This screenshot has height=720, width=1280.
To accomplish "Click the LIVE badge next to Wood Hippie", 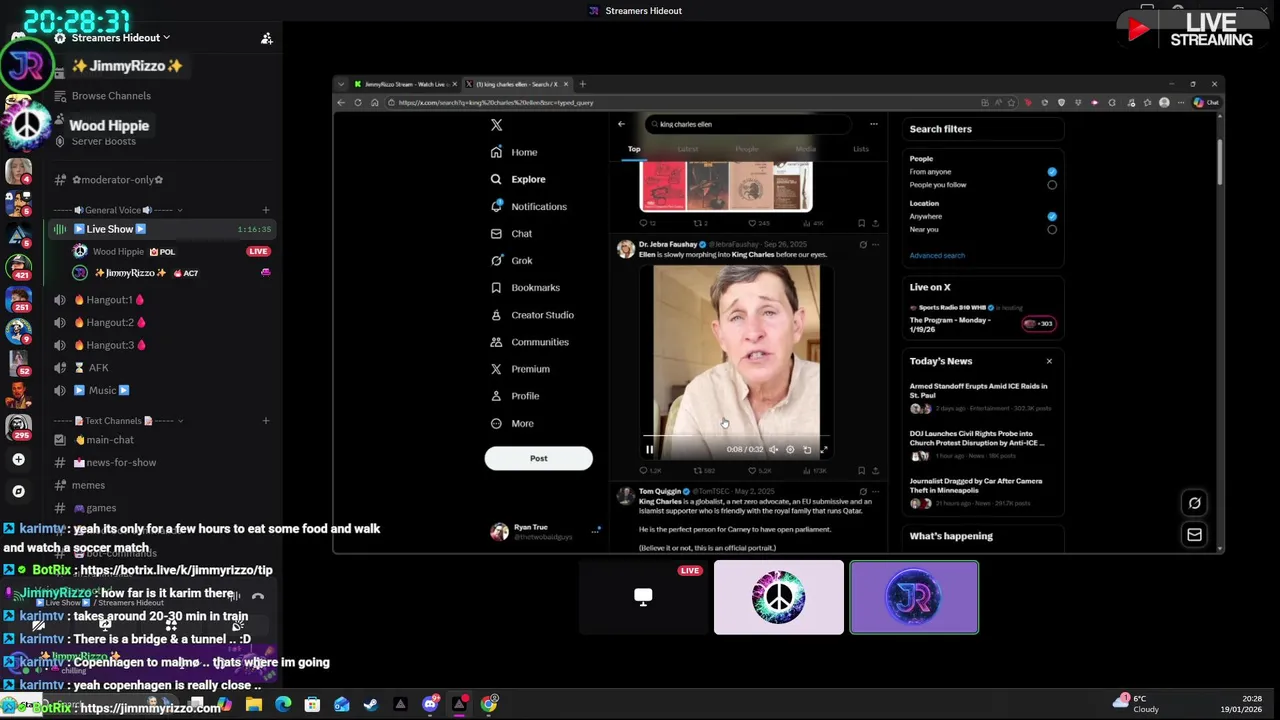I will click(258, 252).
